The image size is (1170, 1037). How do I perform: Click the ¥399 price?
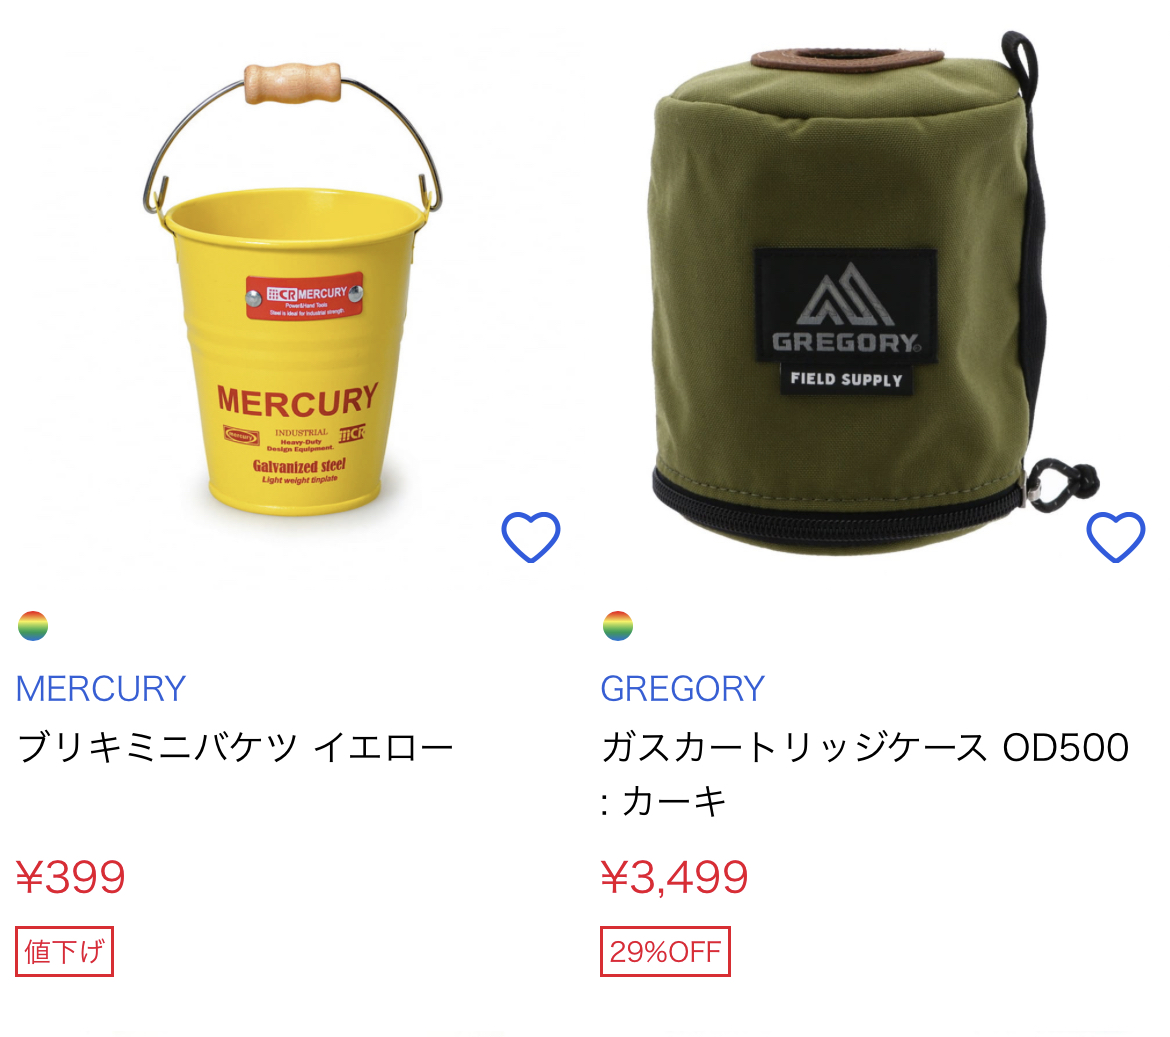coord(71,877)
